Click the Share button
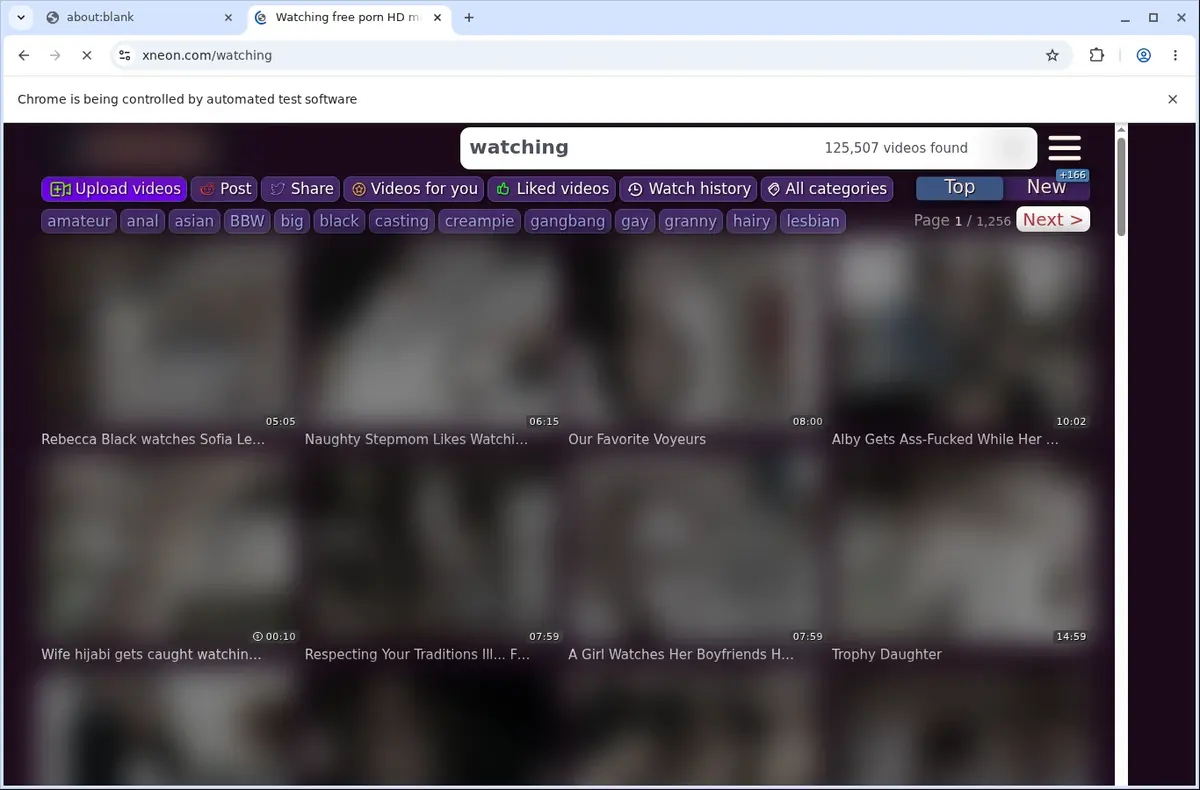The width and height of the screenshot is (1200, 790). click(x=301, y=188)
